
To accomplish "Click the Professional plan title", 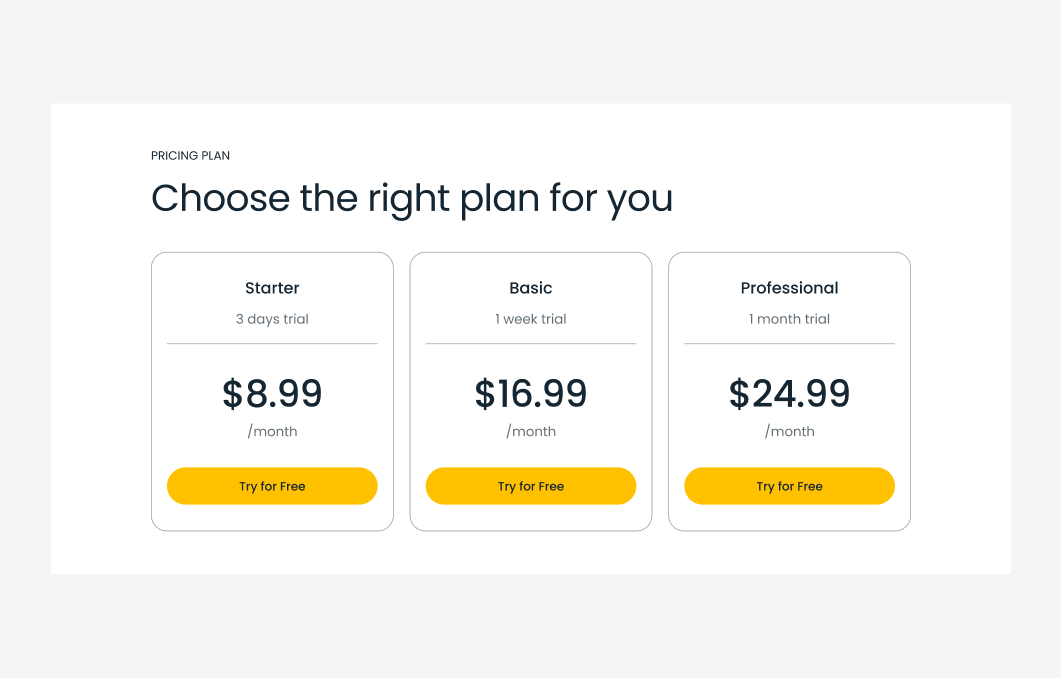I will [790, 288].
